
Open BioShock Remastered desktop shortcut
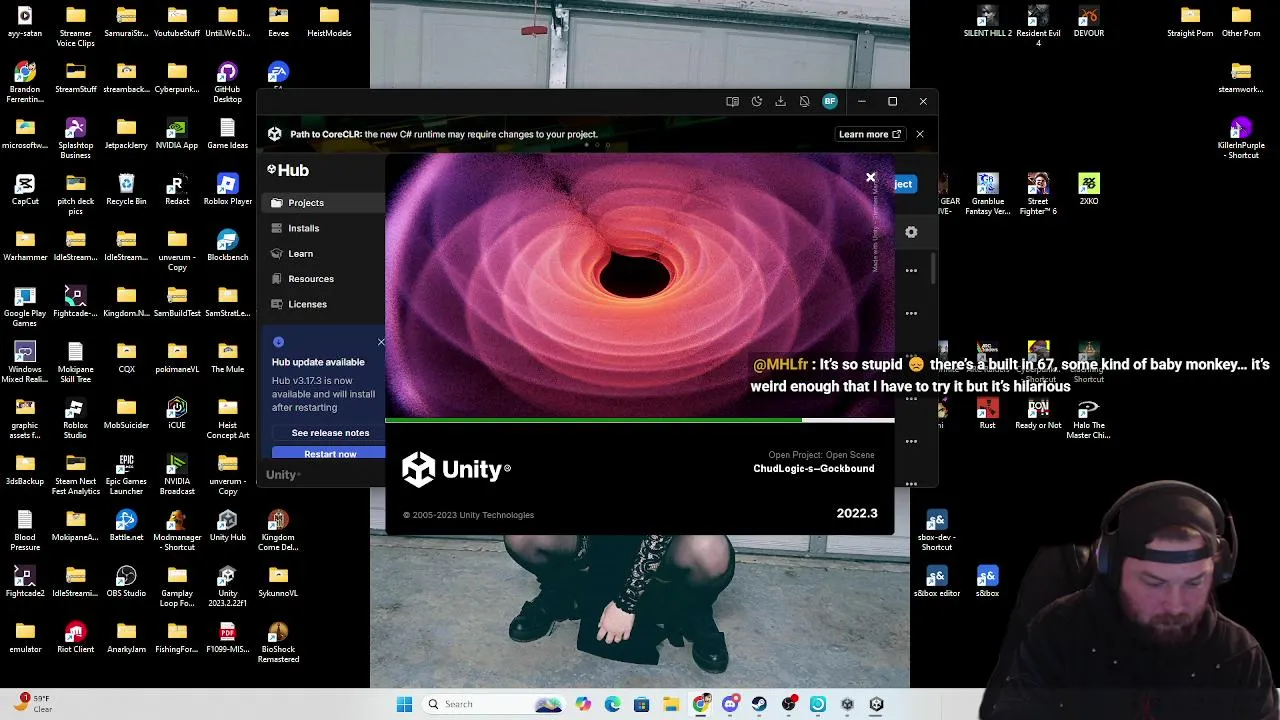click(278, 642)
